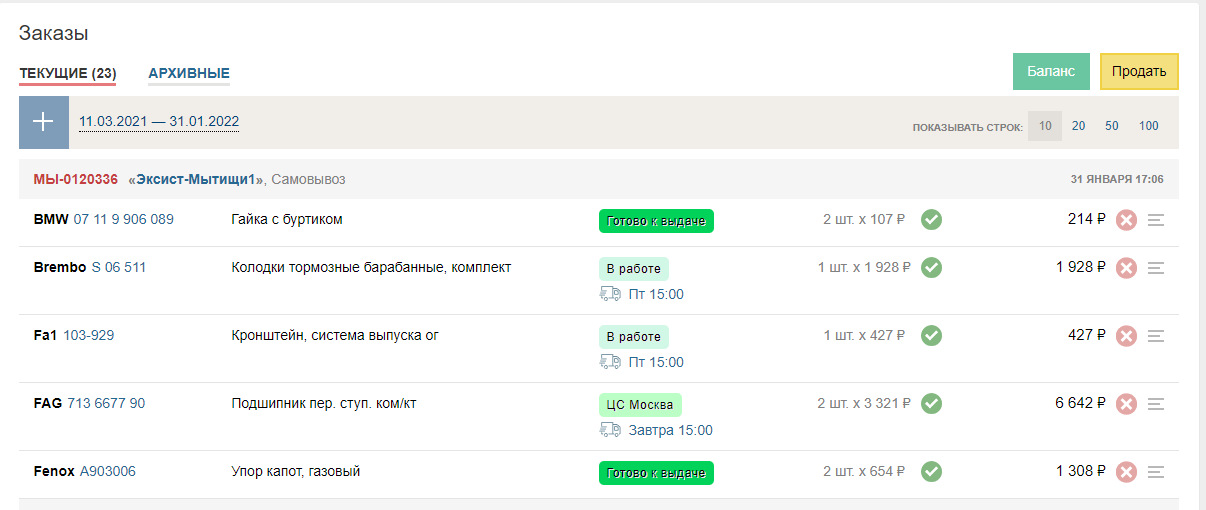This screenshot has width=1206, height=510.
Task: Delete the Fenox A903006 order line
Action: point(1126,472)
